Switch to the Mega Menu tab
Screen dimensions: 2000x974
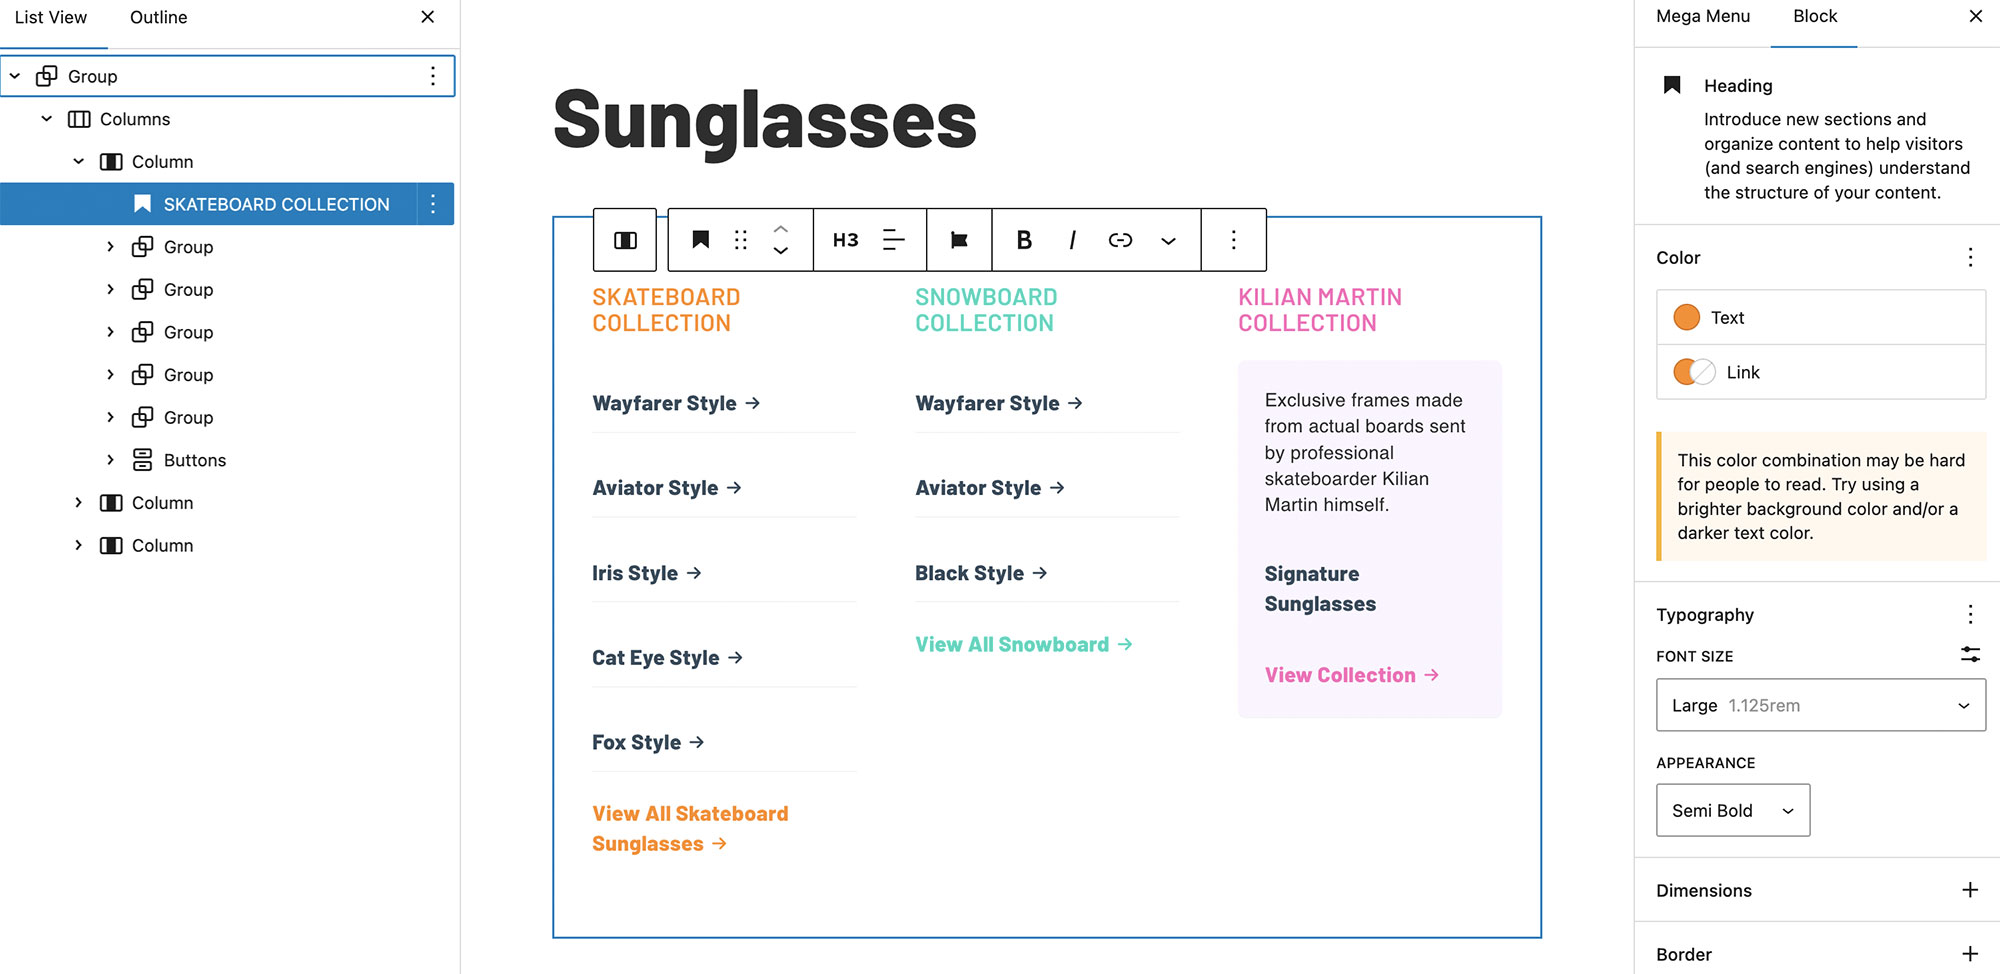1702,17
